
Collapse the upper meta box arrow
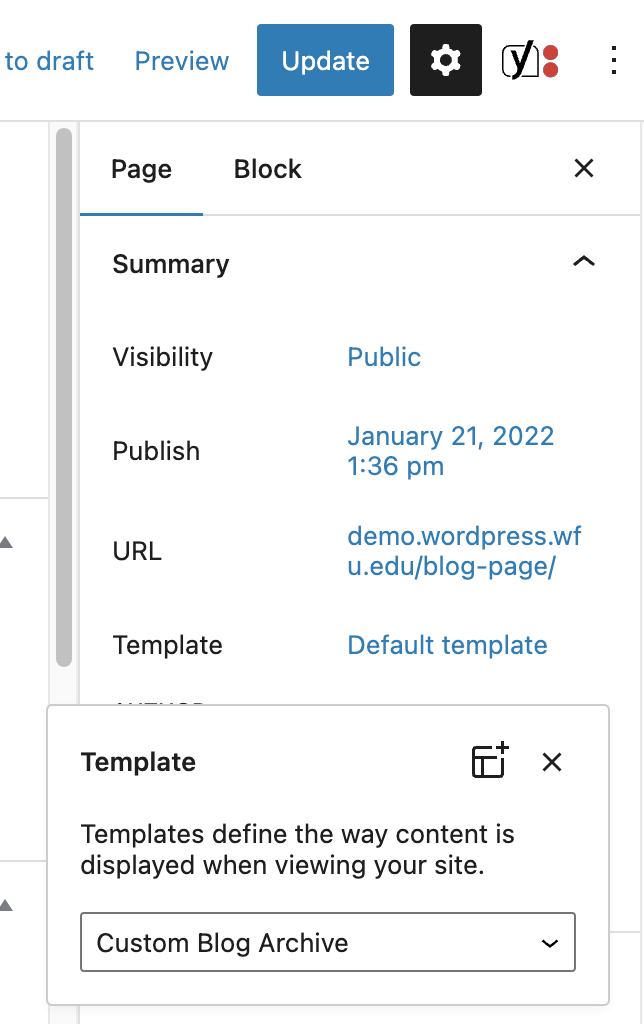pyautogui.click(x=7, y=542)
